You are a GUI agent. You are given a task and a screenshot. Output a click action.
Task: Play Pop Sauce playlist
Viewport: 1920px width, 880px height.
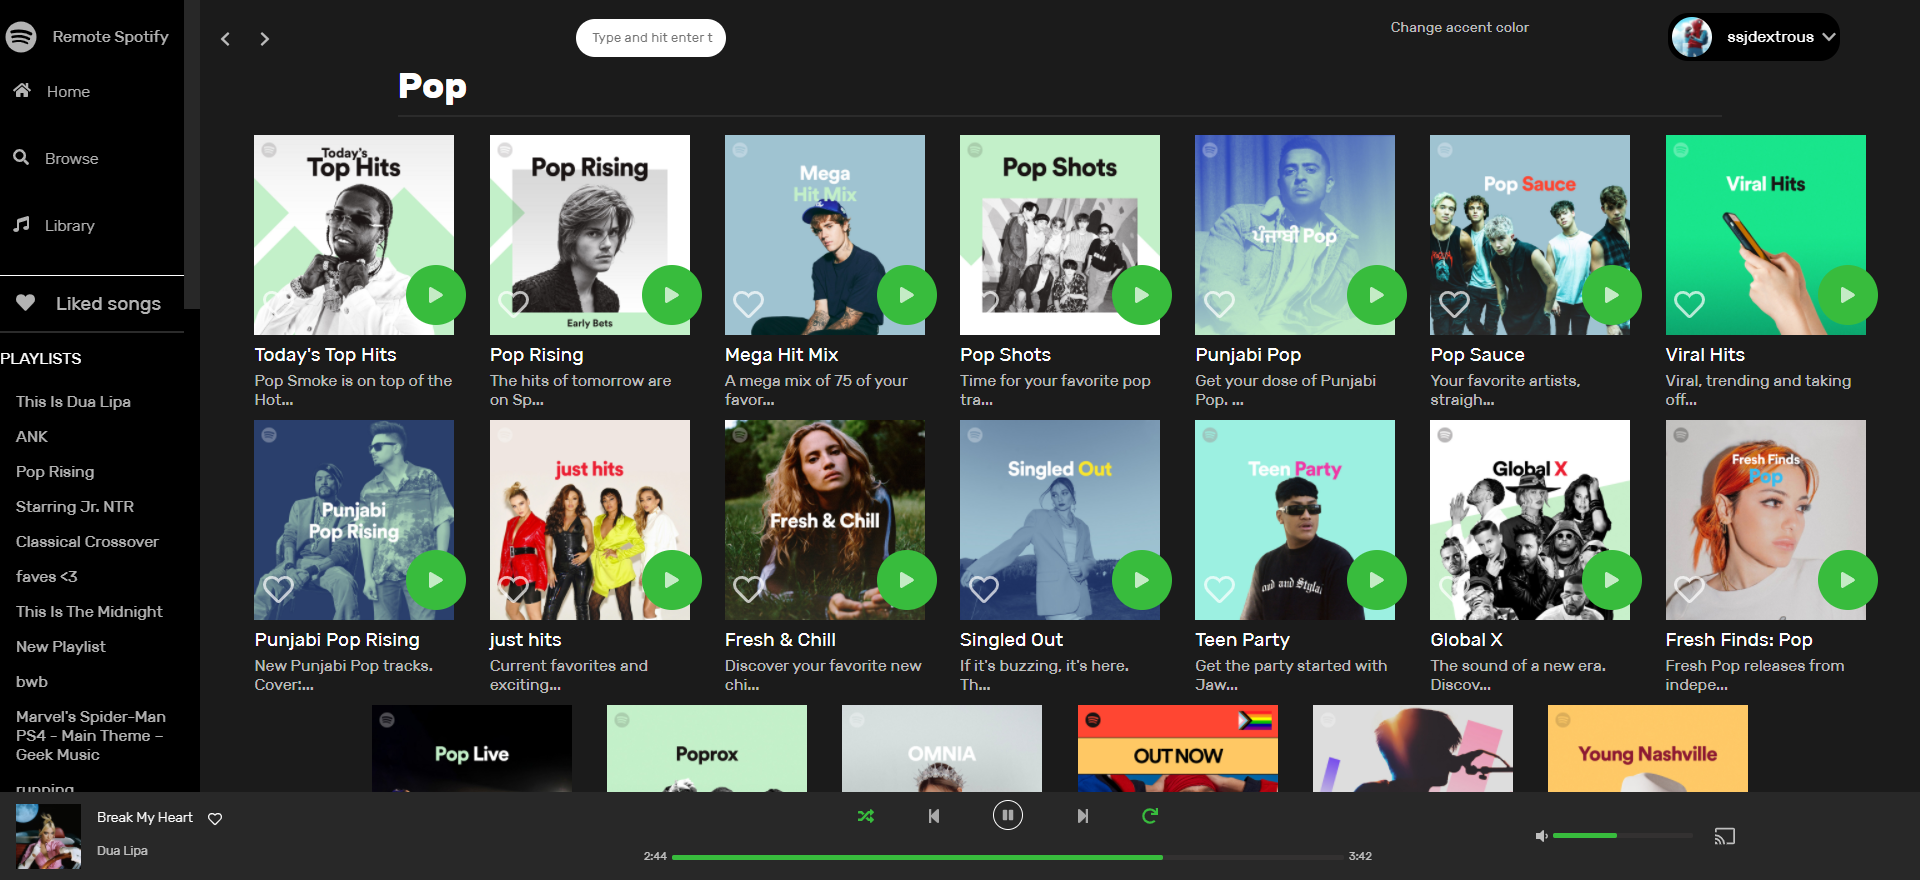pos(1612,295)
